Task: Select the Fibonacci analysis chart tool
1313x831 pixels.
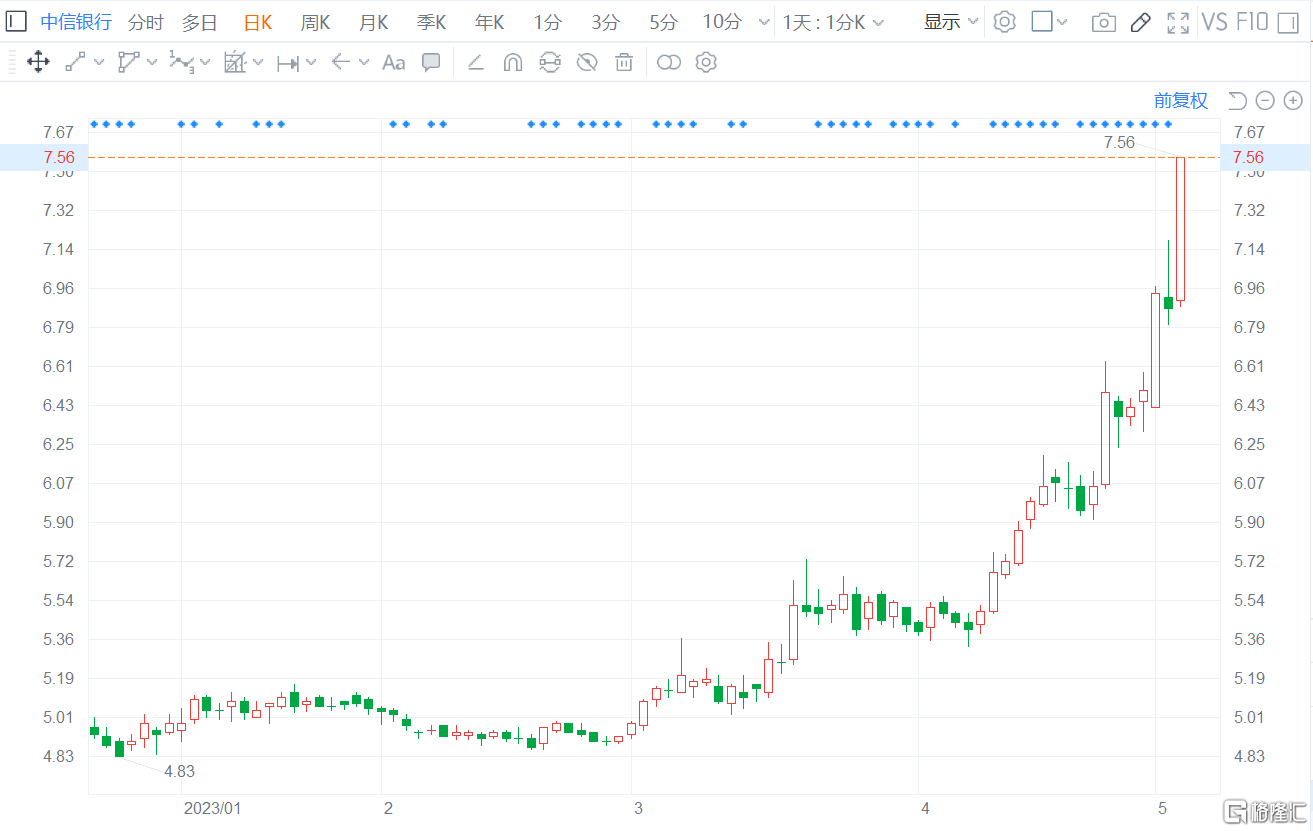Action: coord(235,62)
